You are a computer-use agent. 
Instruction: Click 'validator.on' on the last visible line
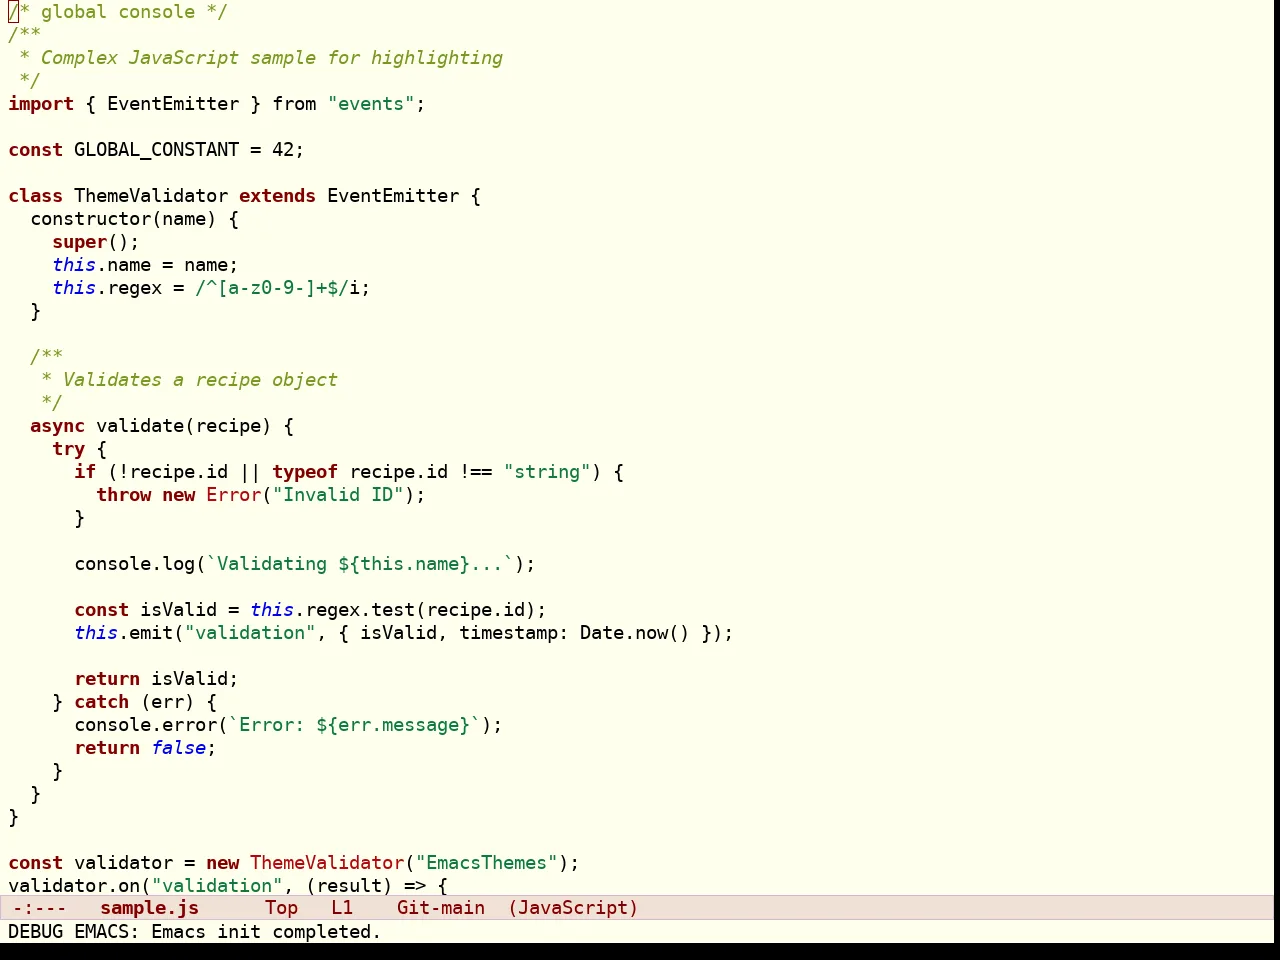[x=74, y=886]
